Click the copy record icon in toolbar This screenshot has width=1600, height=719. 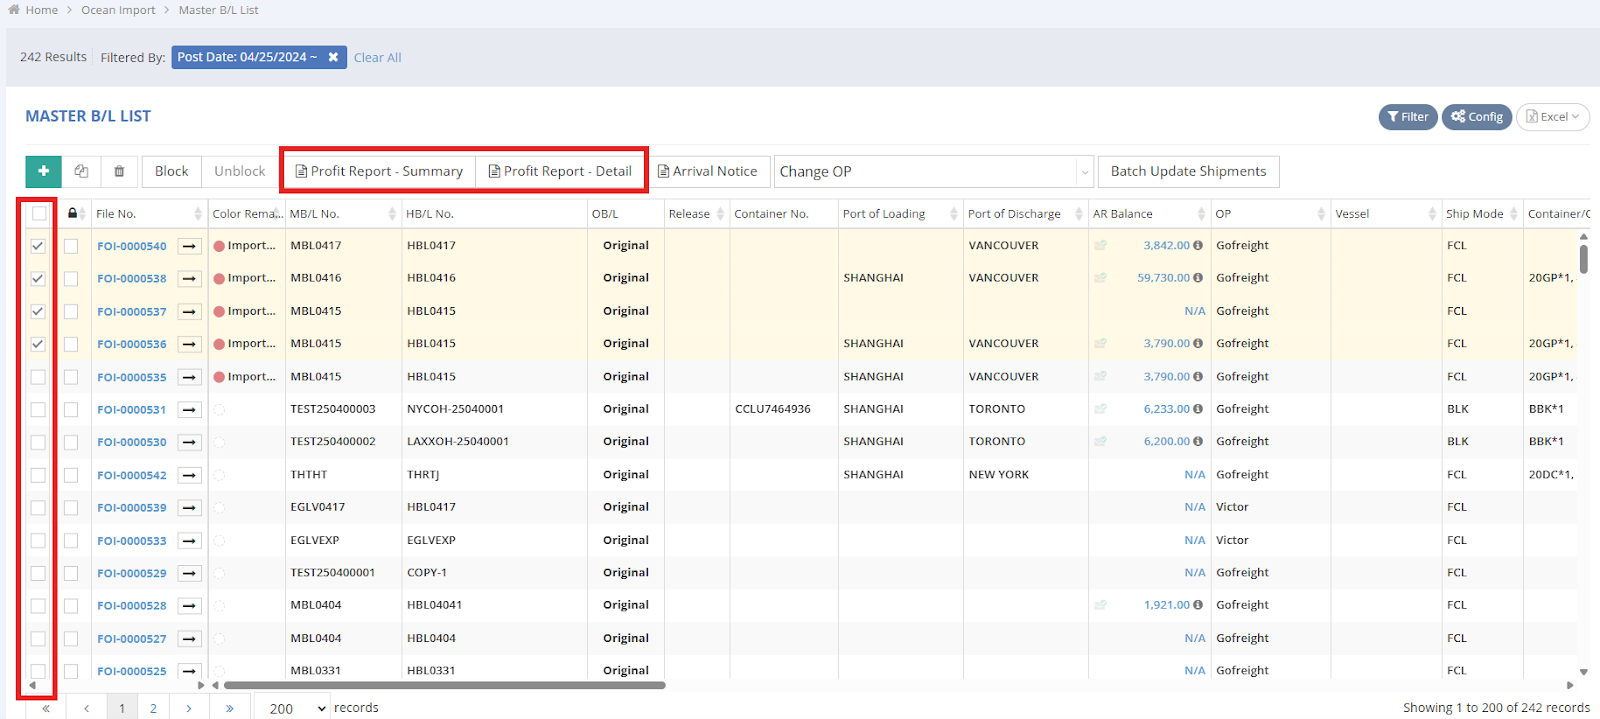click(81, 171)
